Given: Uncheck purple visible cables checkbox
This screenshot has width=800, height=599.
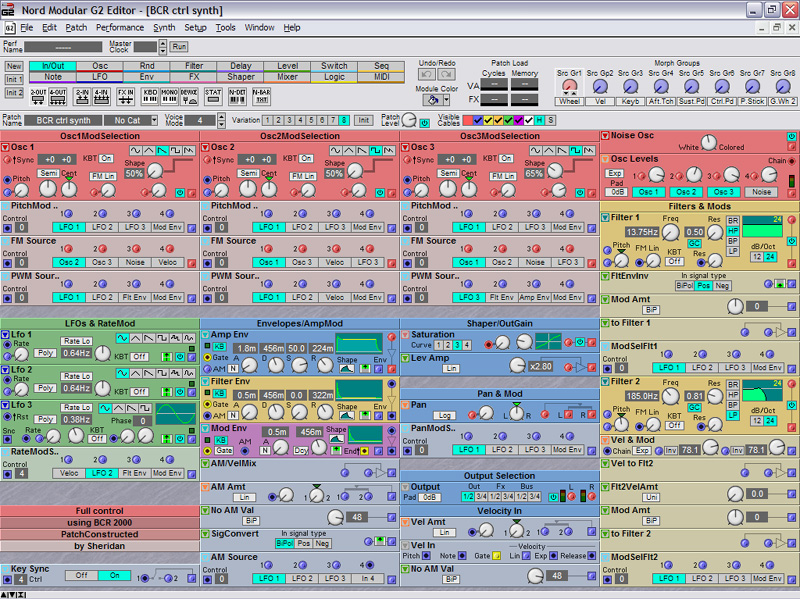Looking at the screenshot, I should pyautogui.click(x=518, y=120).
